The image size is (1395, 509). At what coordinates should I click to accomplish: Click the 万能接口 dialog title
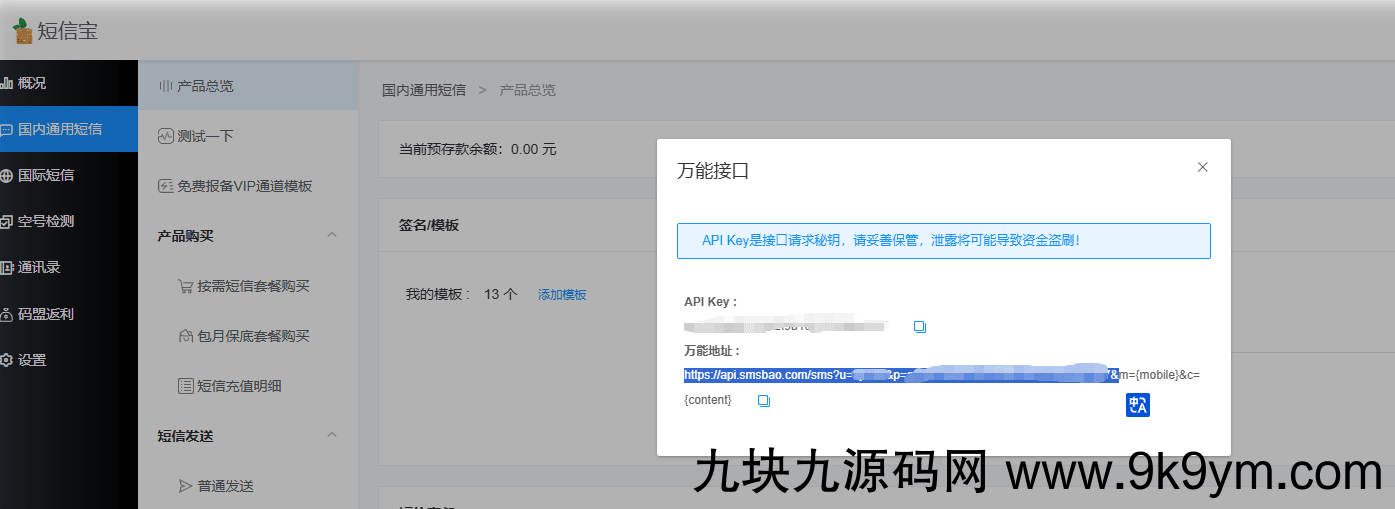pos(713,171)
